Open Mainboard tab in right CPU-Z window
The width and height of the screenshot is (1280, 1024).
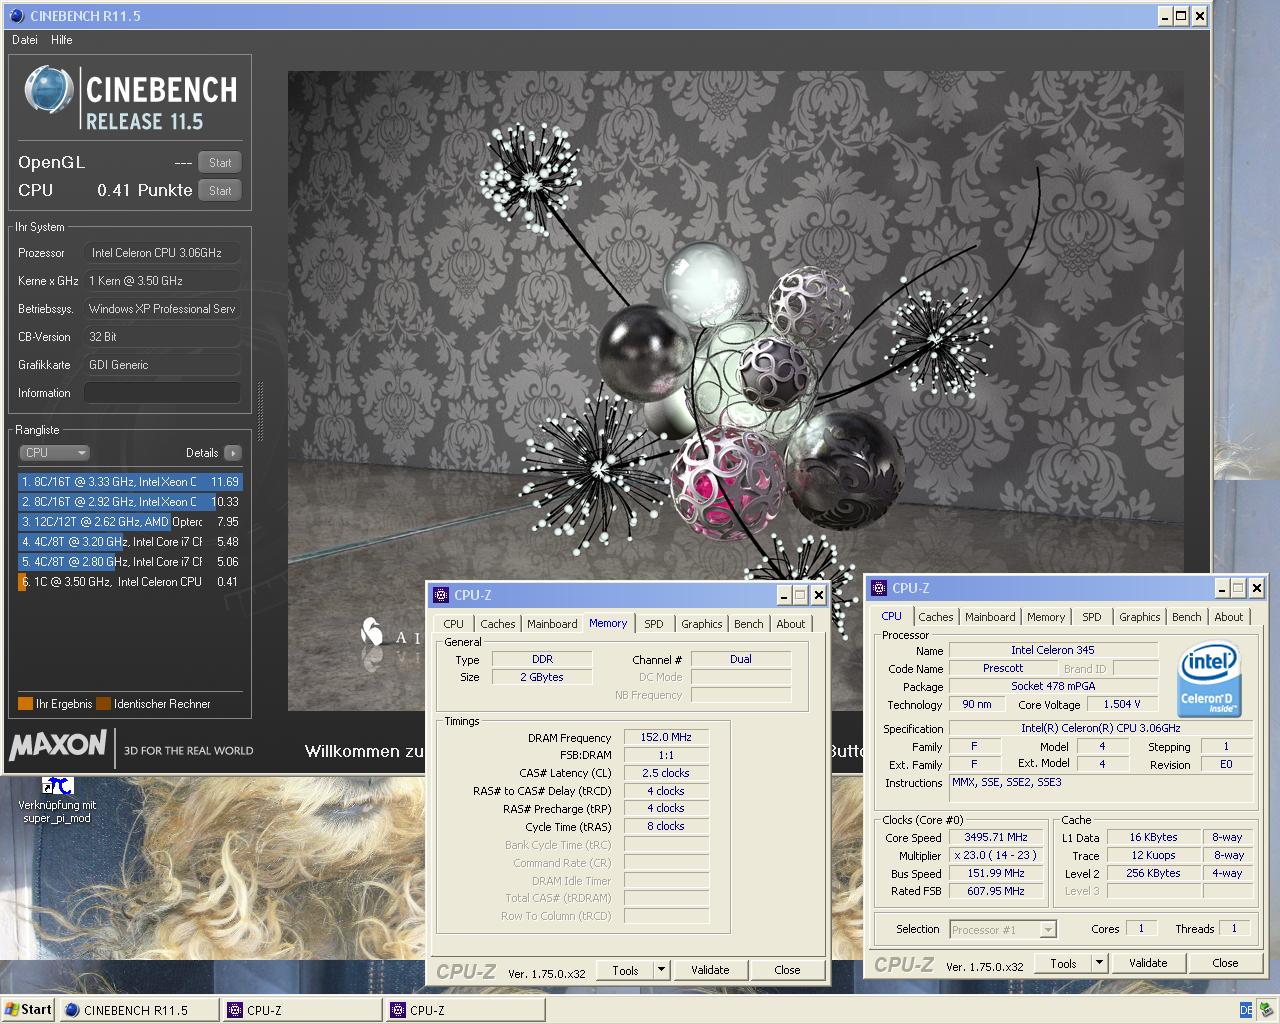pyautogui.click(x=990, y=617)
